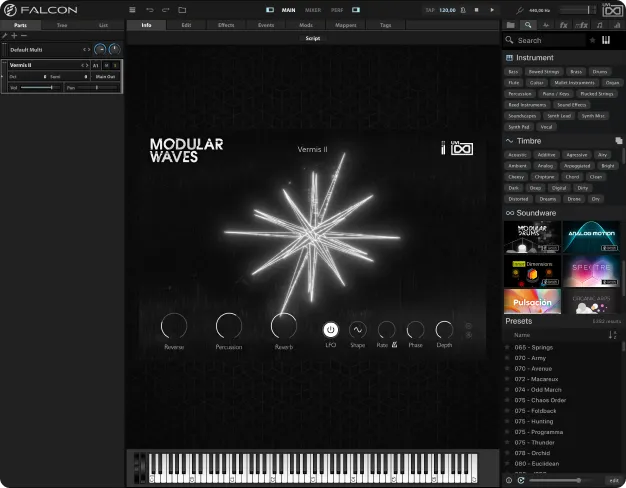The image size is (626, 488).
Task: Toggle sort order in presets Name header
Action: [613, 335]
